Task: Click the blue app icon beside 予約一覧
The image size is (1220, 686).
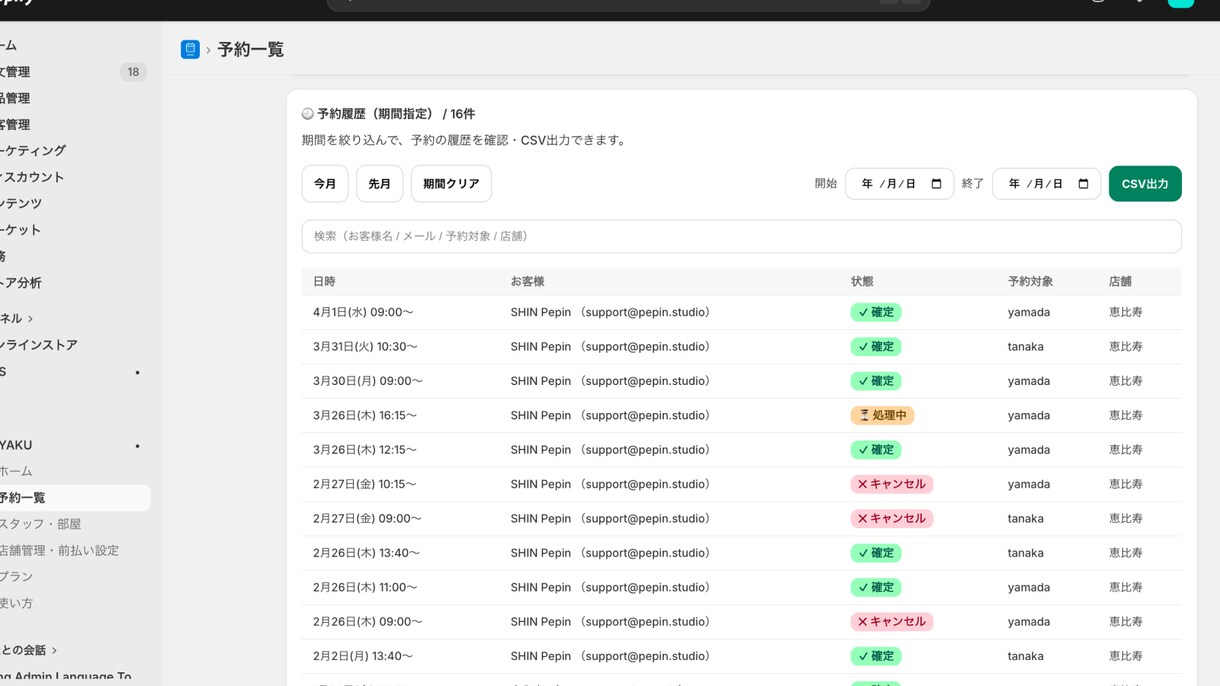Action: click(190, 49)
